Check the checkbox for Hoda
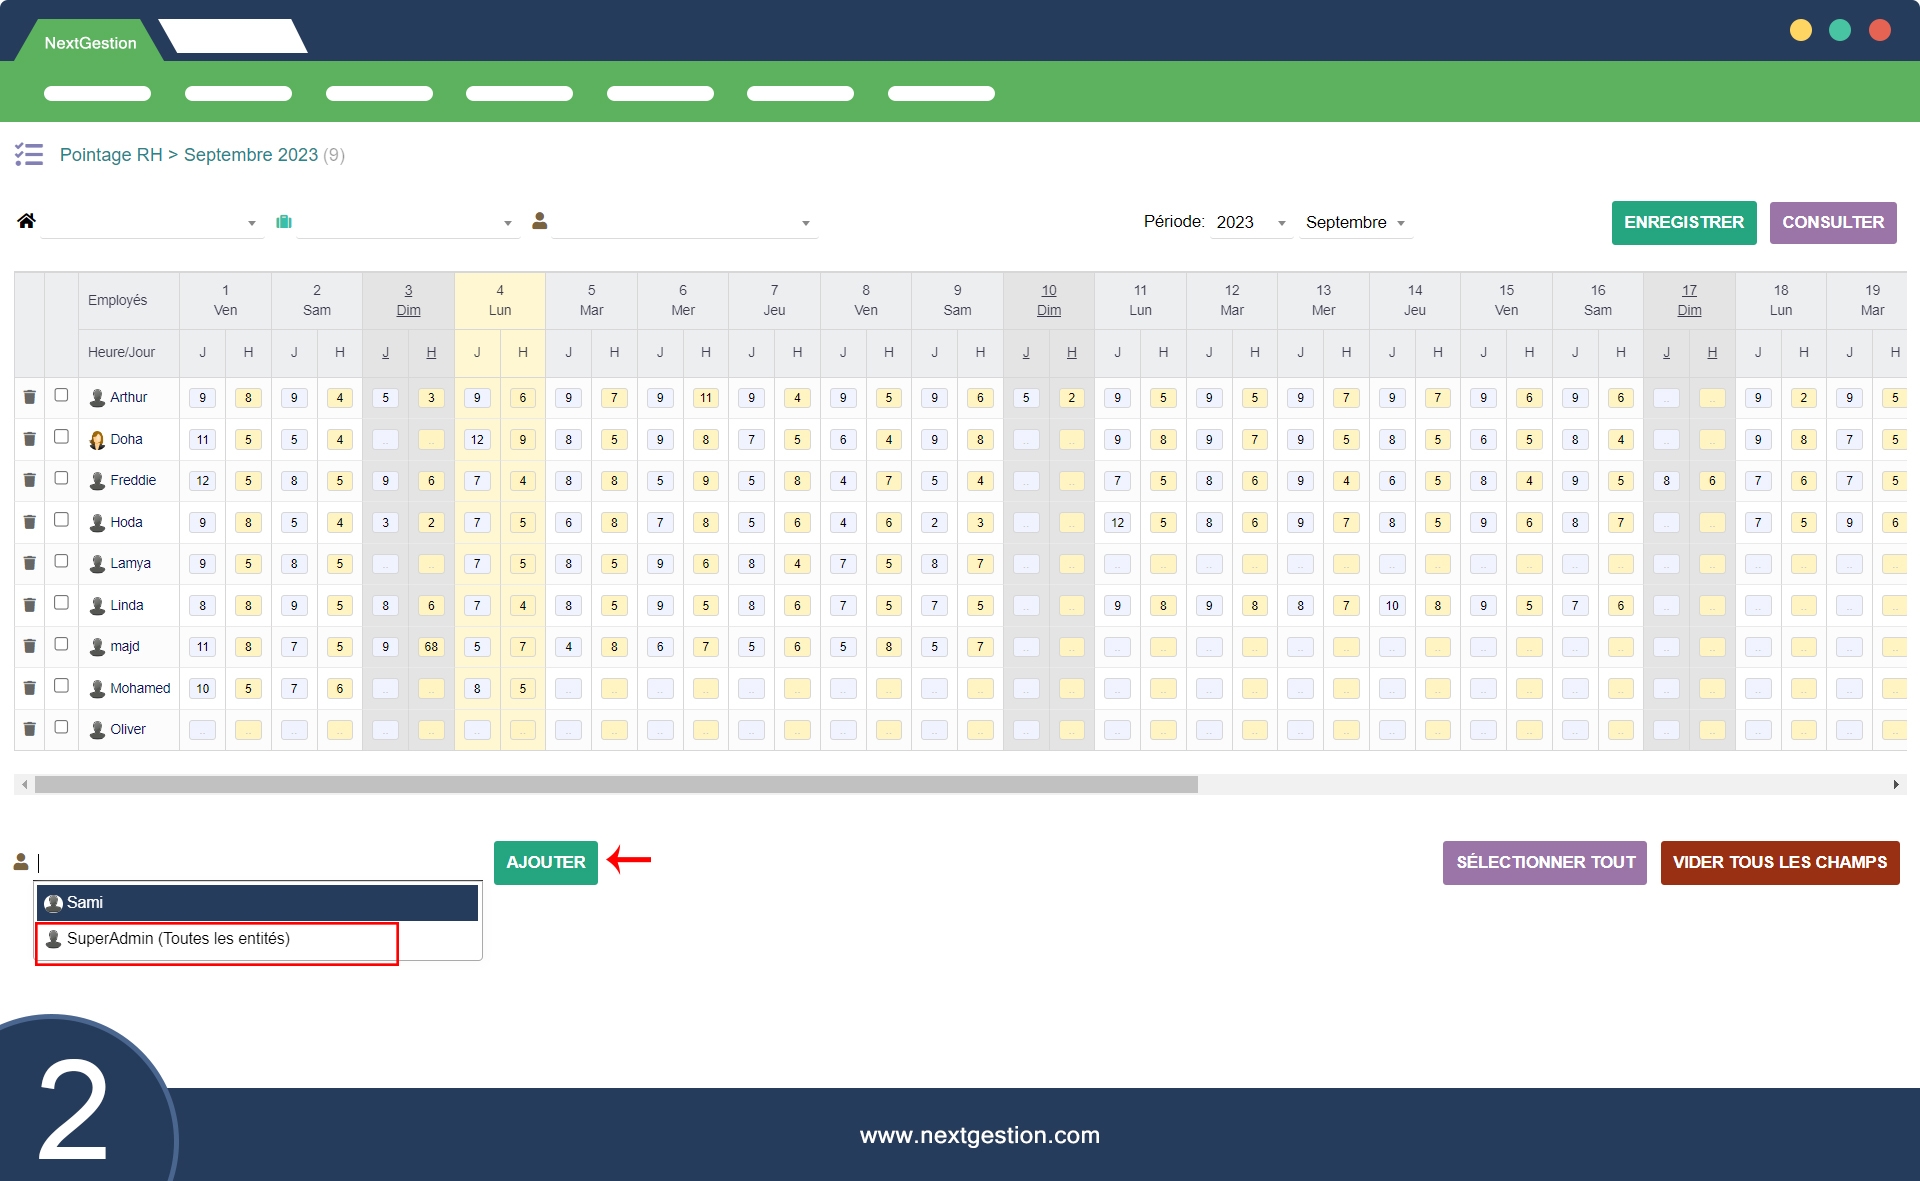 61,520
